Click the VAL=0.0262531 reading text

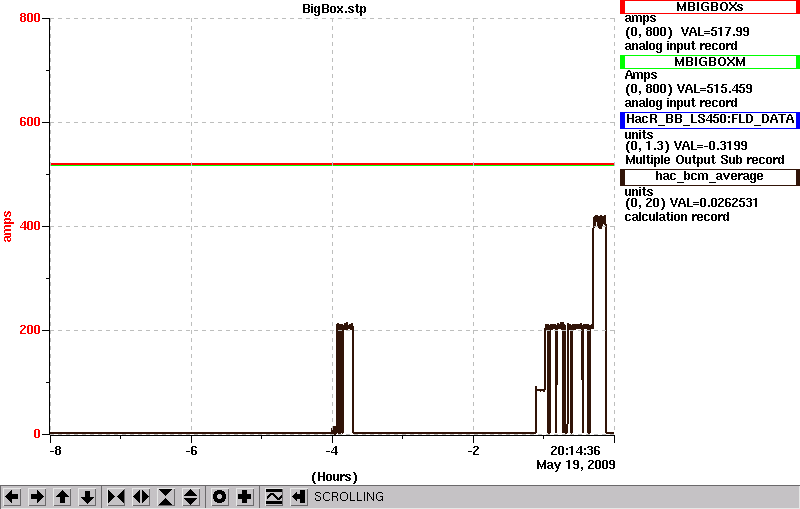tap(714, 203)
